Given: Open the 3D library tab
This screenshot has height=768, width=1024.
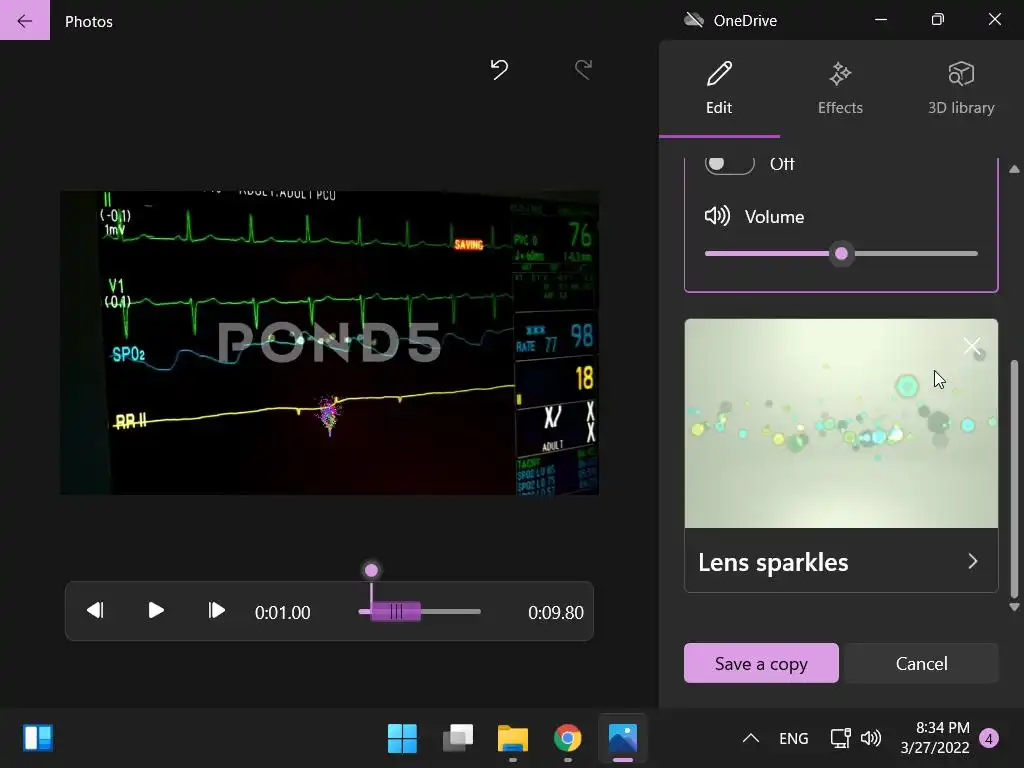Looking at the screenshot, I should pyautogui.click(x=961, y=89).
